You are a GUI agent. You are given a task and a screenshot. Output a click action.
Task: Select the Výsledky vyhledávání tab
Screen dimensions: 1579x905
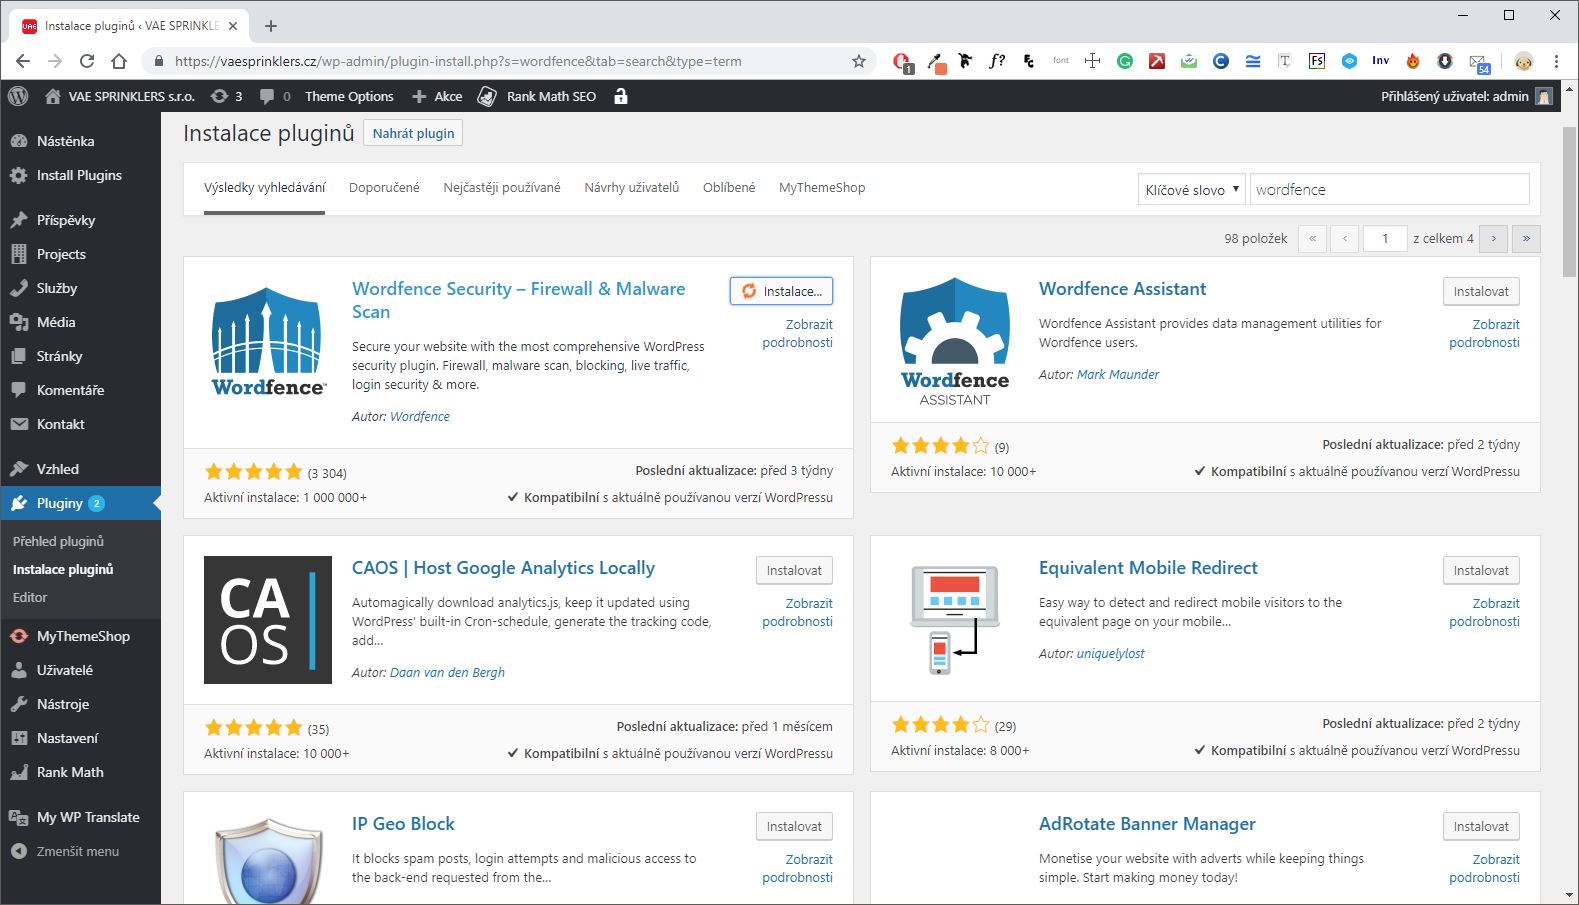(x=265, y=187)
